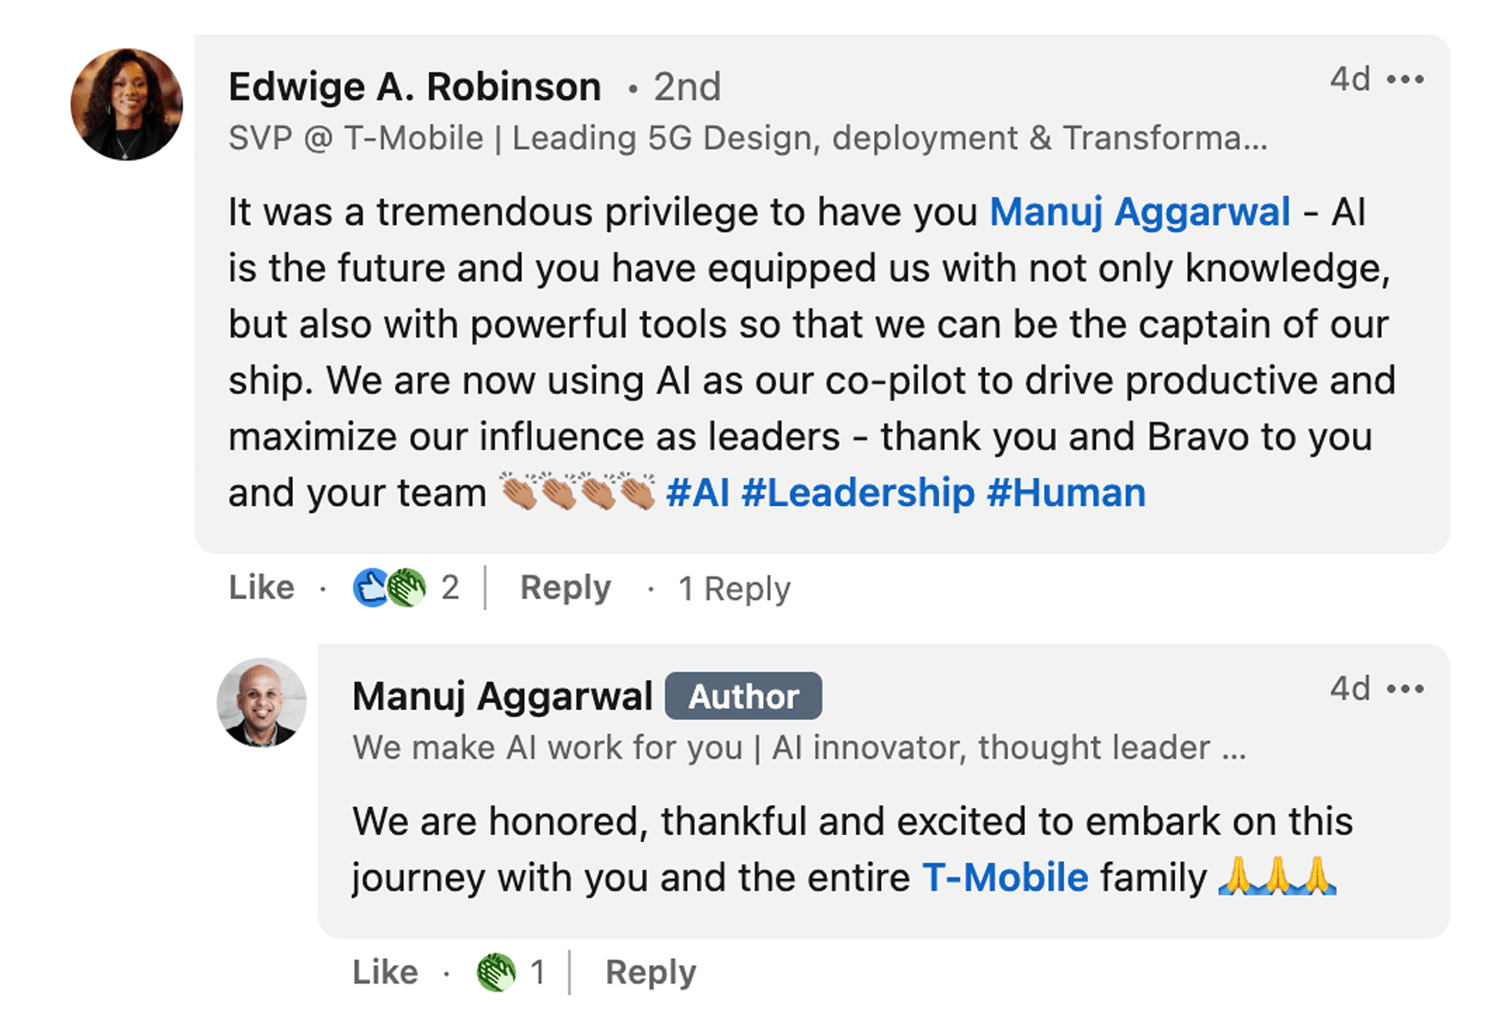Open the T-Mobile company mention link
Screen dimensions: 1500x1020
click(x=1004, y=878)
